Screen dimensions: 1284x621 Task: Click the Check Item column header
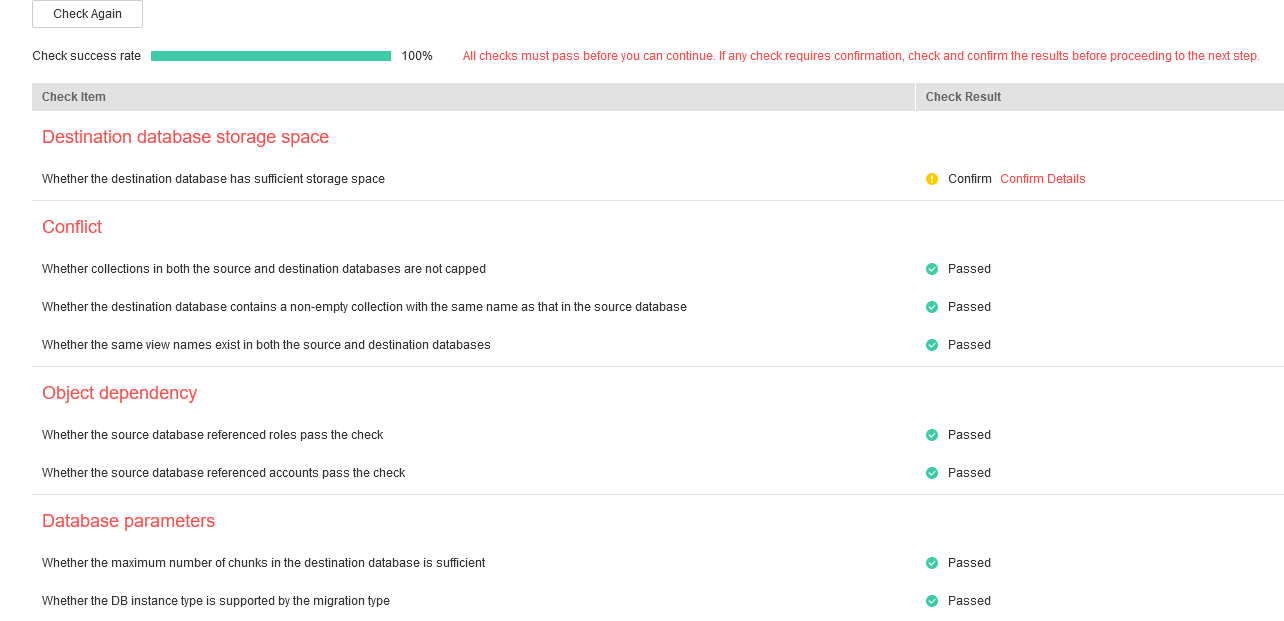[x=73, y=96]
